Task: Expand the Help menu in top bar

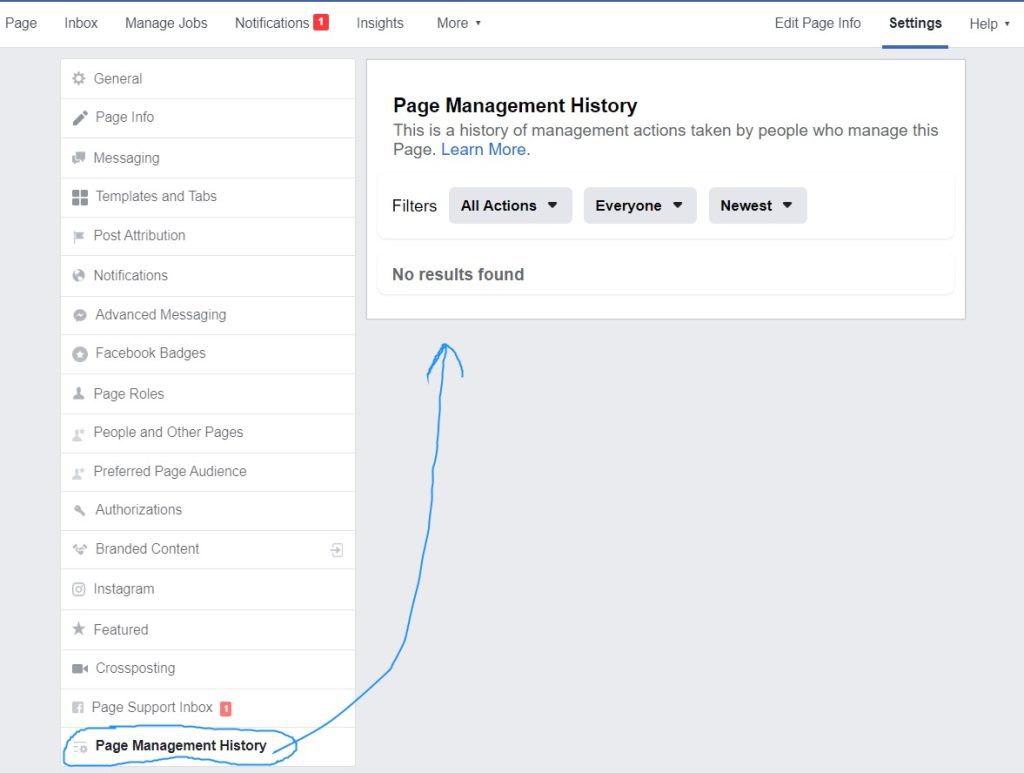Action: (989, 24)
